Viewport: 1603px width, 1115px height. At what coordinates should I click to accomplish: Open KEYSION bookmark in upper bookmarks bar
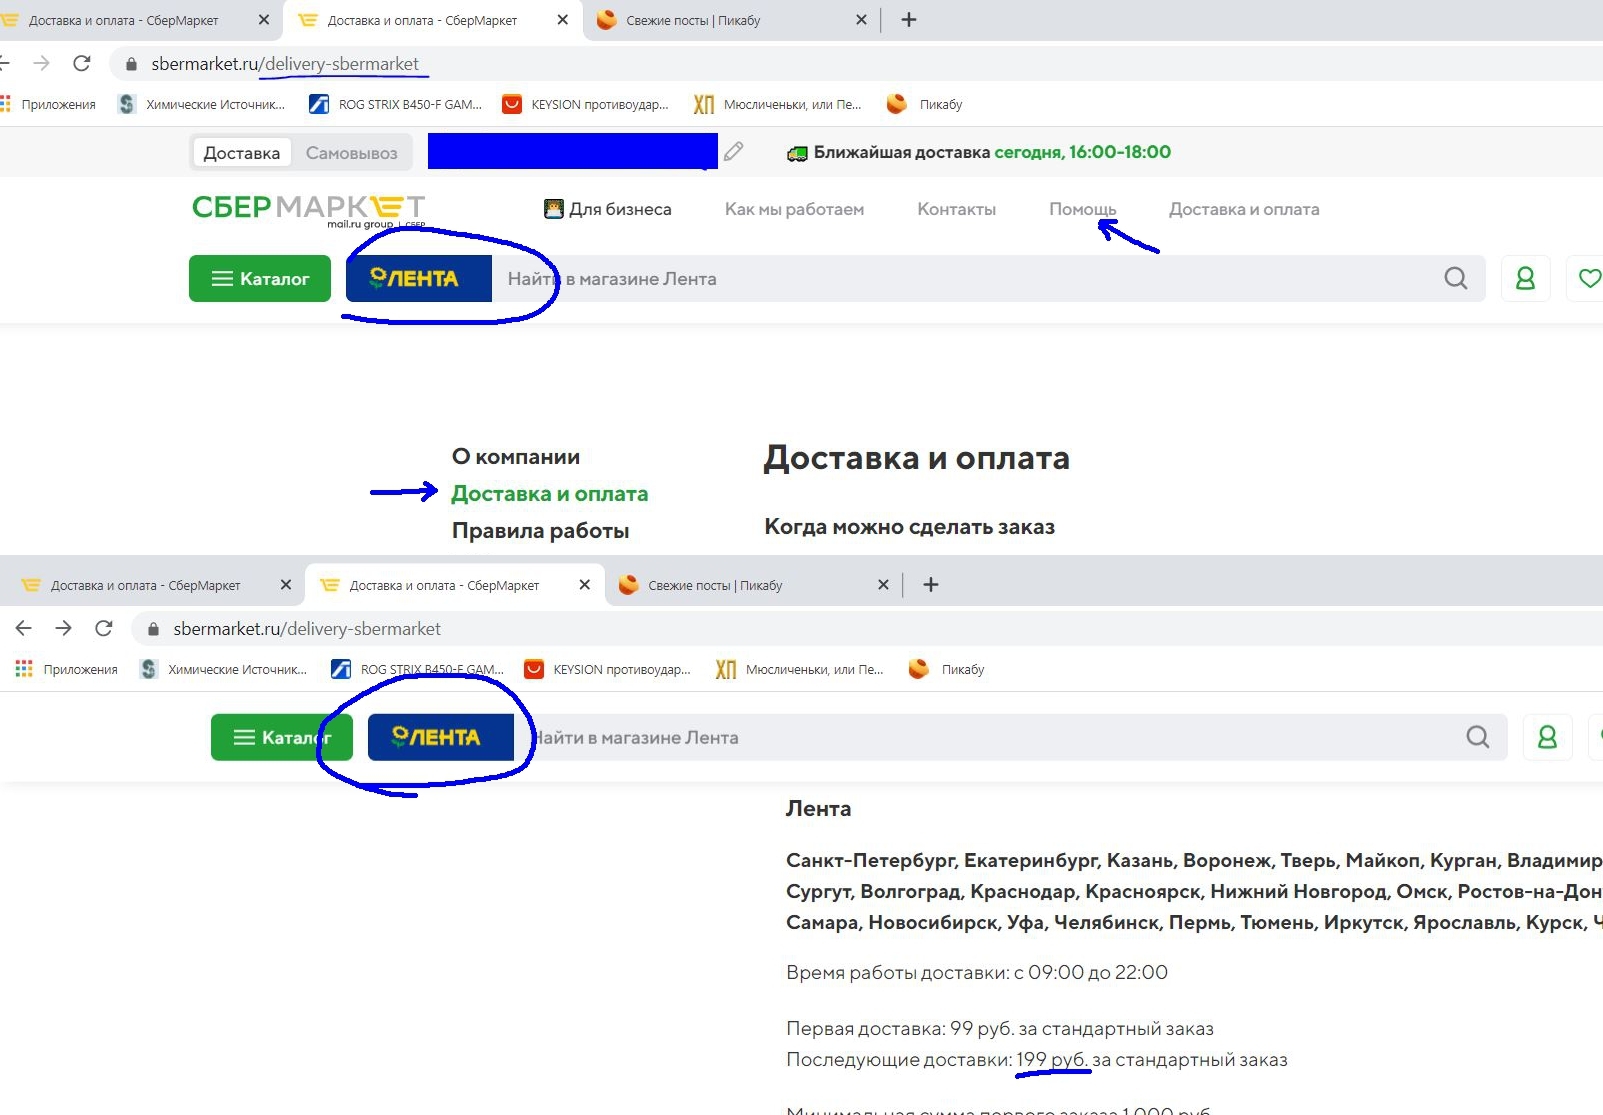tap(585, 104)
